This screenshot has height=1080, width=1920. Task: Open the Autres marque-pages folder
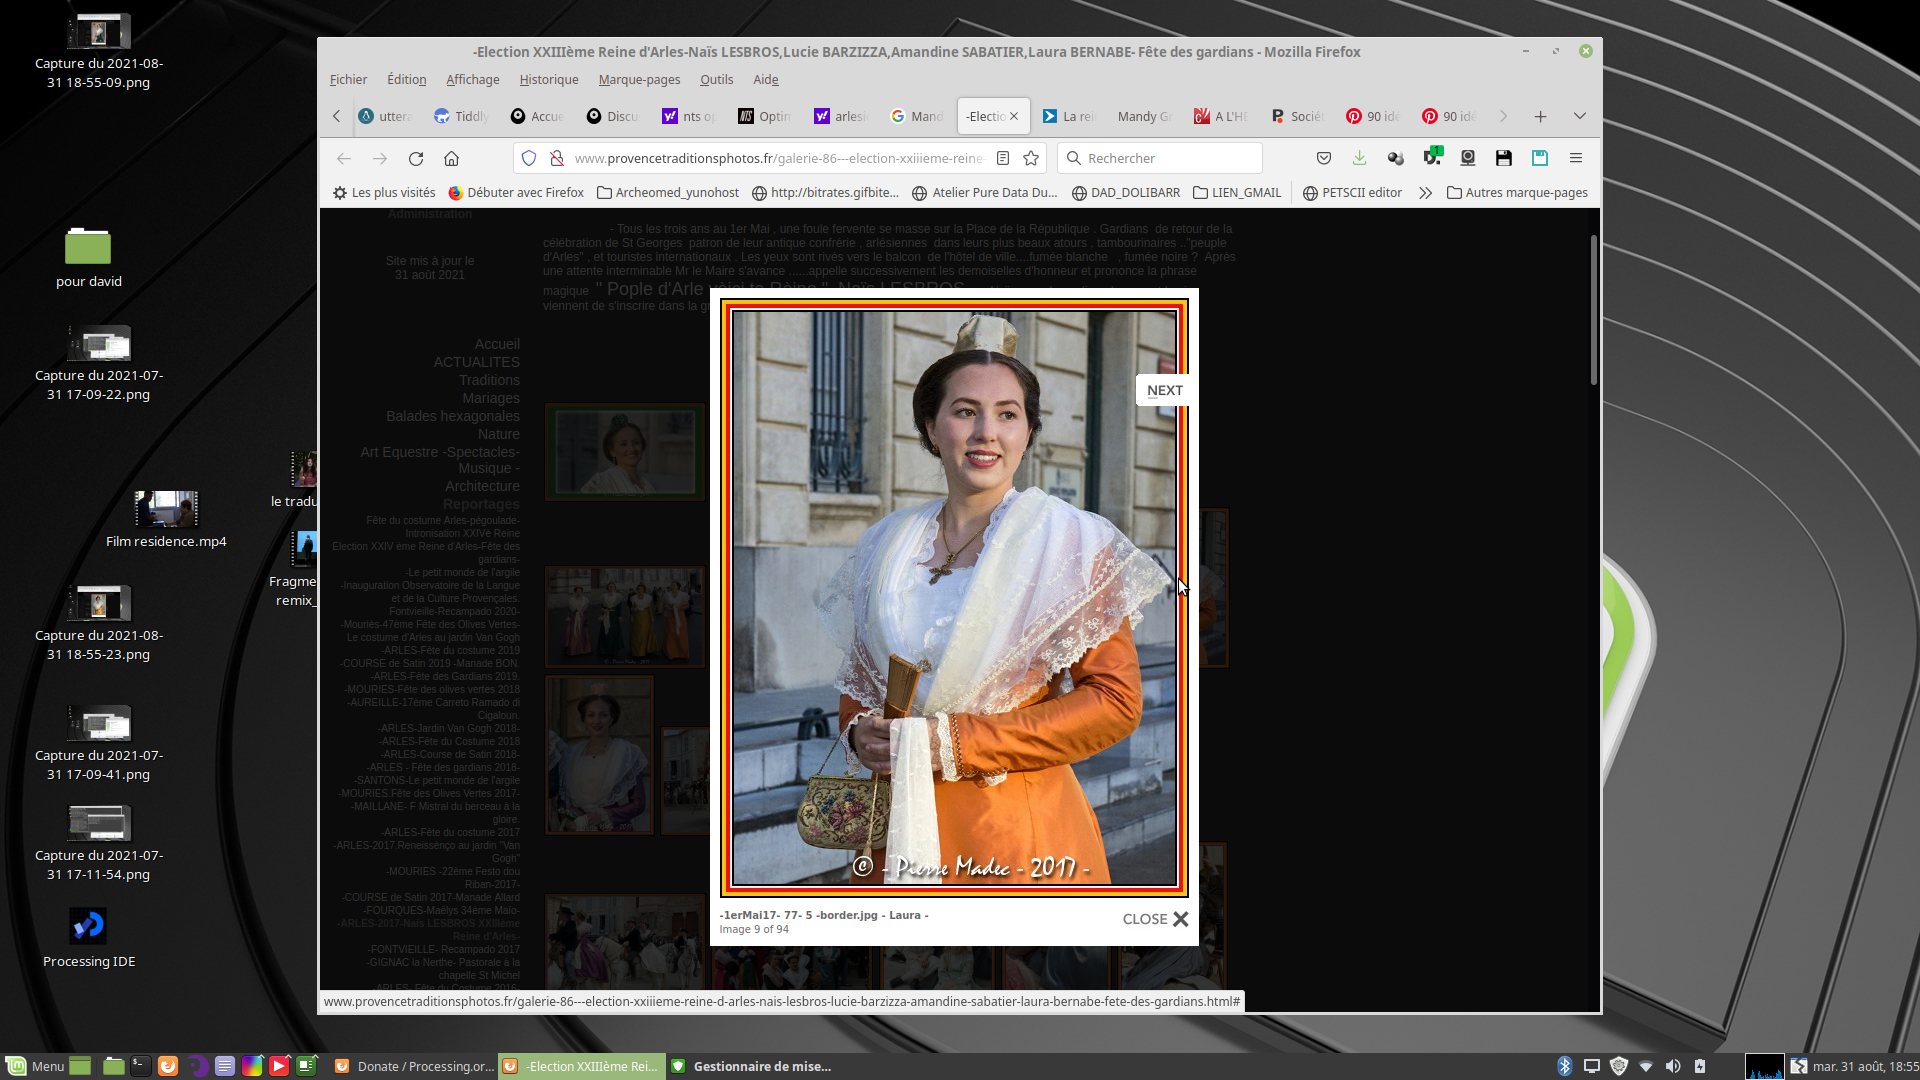coord(1517,193)
